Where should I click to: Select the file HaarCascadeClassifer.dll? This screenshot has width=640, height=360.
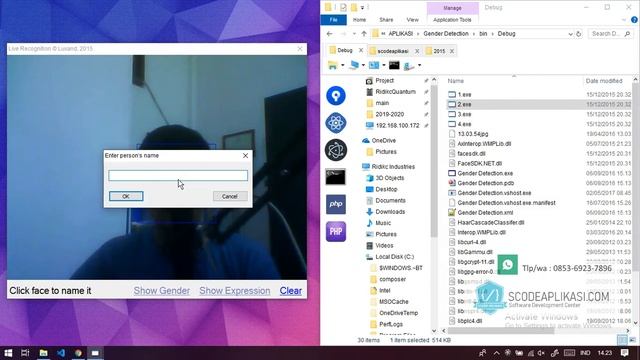click(x=491, y=222)
